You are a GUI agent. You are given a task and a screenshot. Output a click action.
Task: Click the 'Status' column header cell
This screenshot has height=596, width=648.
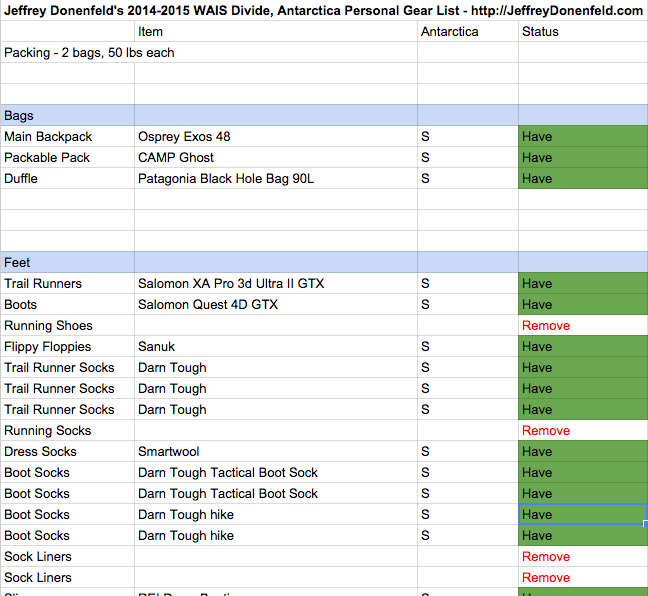tap(583, 31)
